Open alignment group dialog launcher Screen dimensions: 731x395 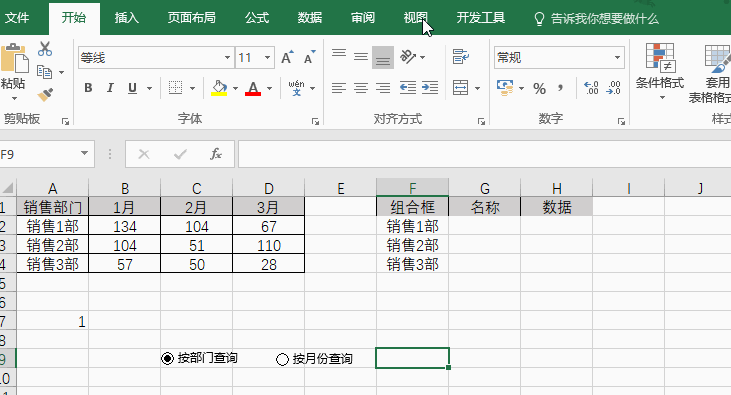[481, 121]
